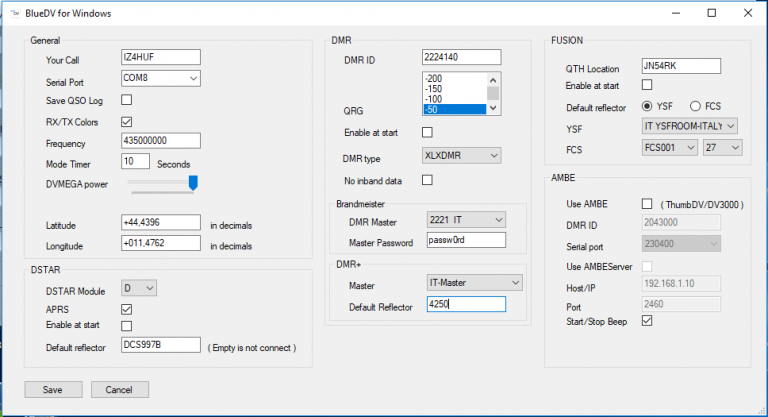Image resolution: width=768 pixels, height=417 pixels.
Task: Click the Cancel button
Action: point(120,390)
